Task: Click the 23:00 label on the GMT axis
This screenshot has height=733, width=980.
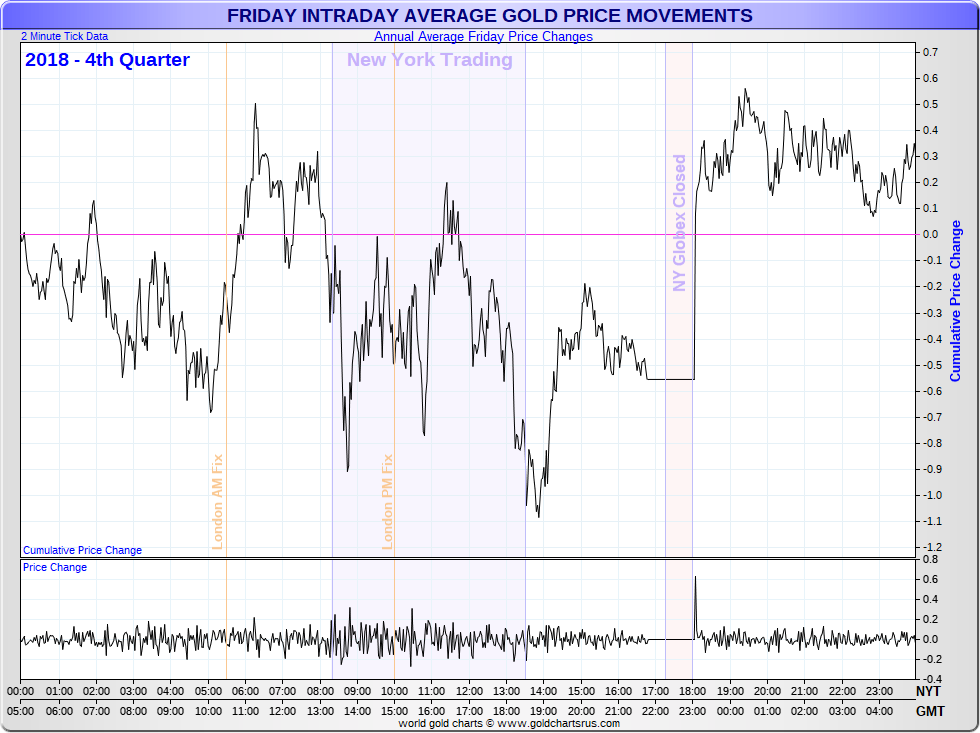Action: [692, 711]
